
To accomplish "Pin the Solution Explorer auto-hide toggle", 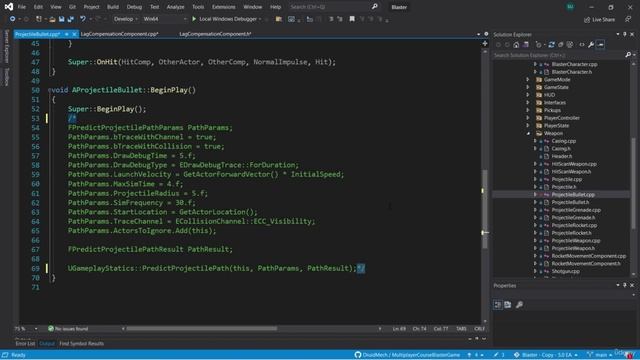I will 624,34.
